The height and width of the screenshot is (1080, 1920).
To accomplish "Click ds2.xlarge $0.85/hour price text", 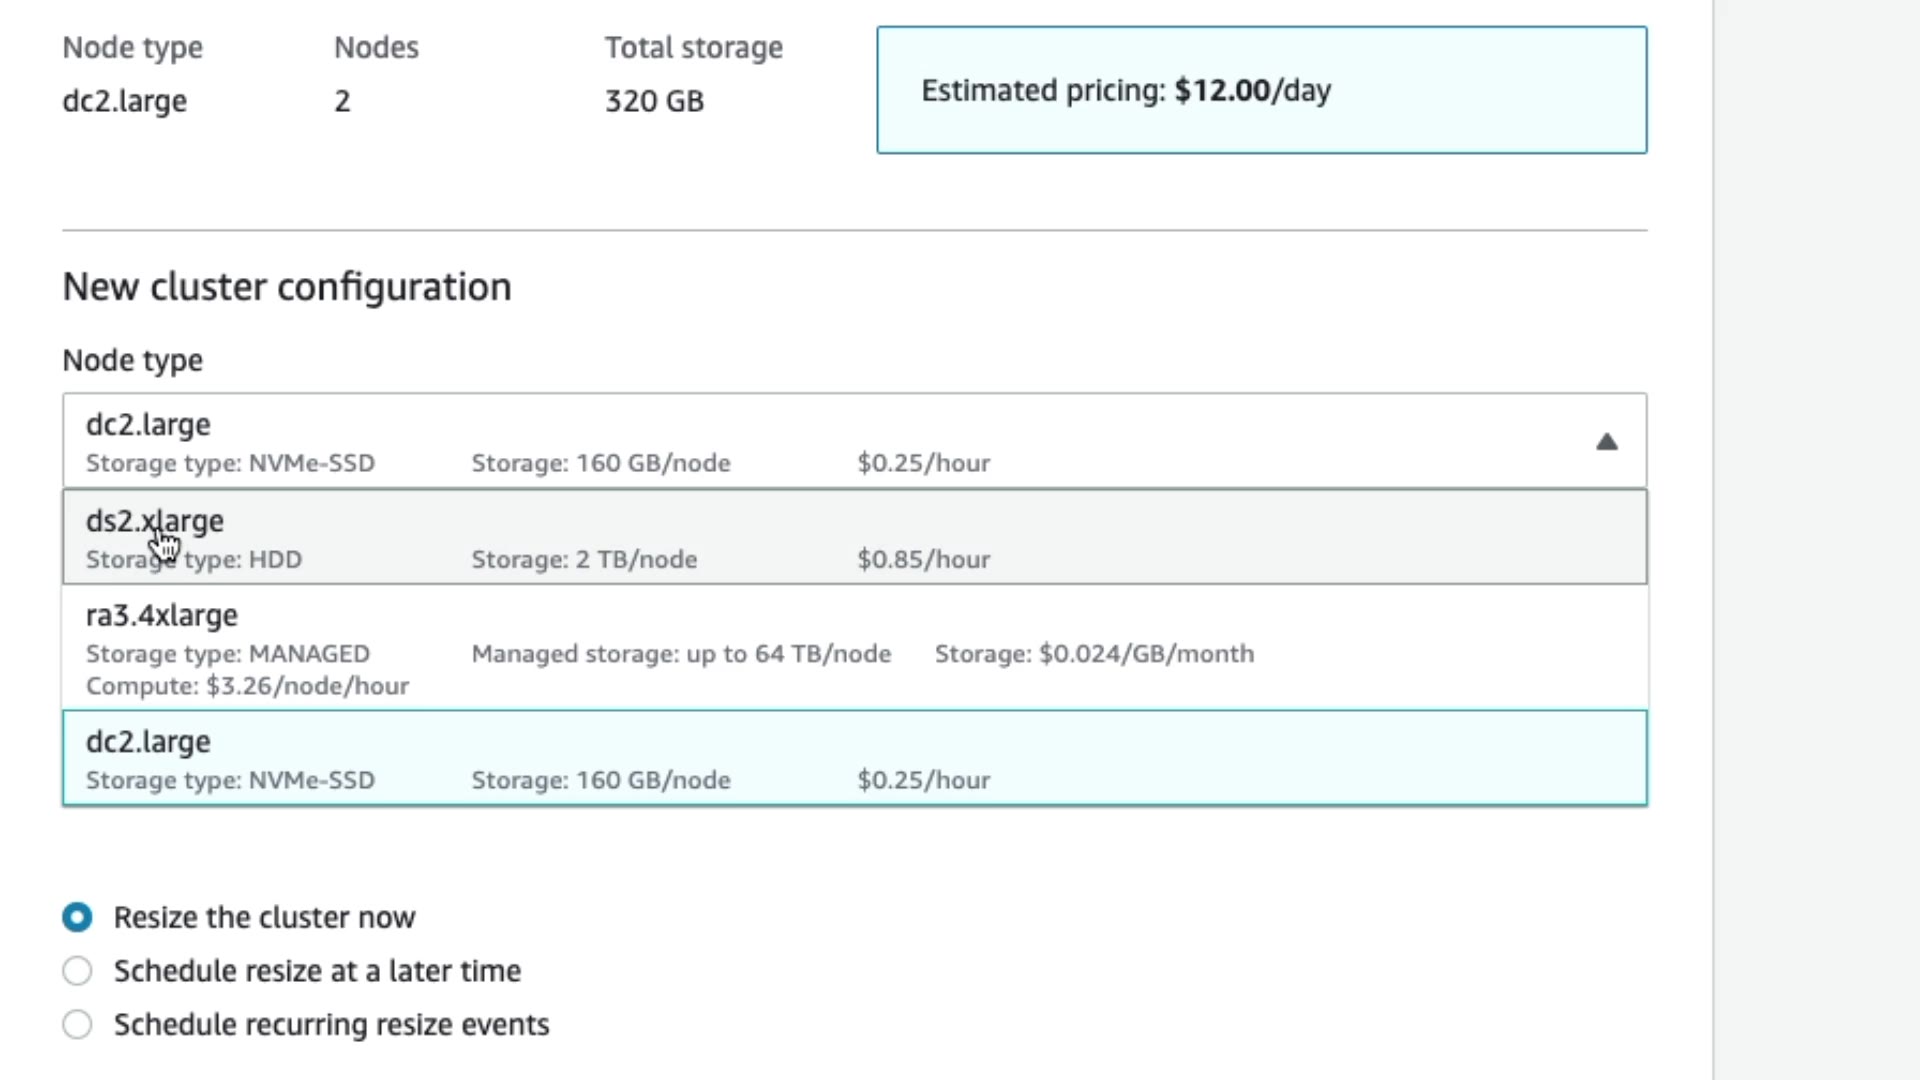I will 923,560.
